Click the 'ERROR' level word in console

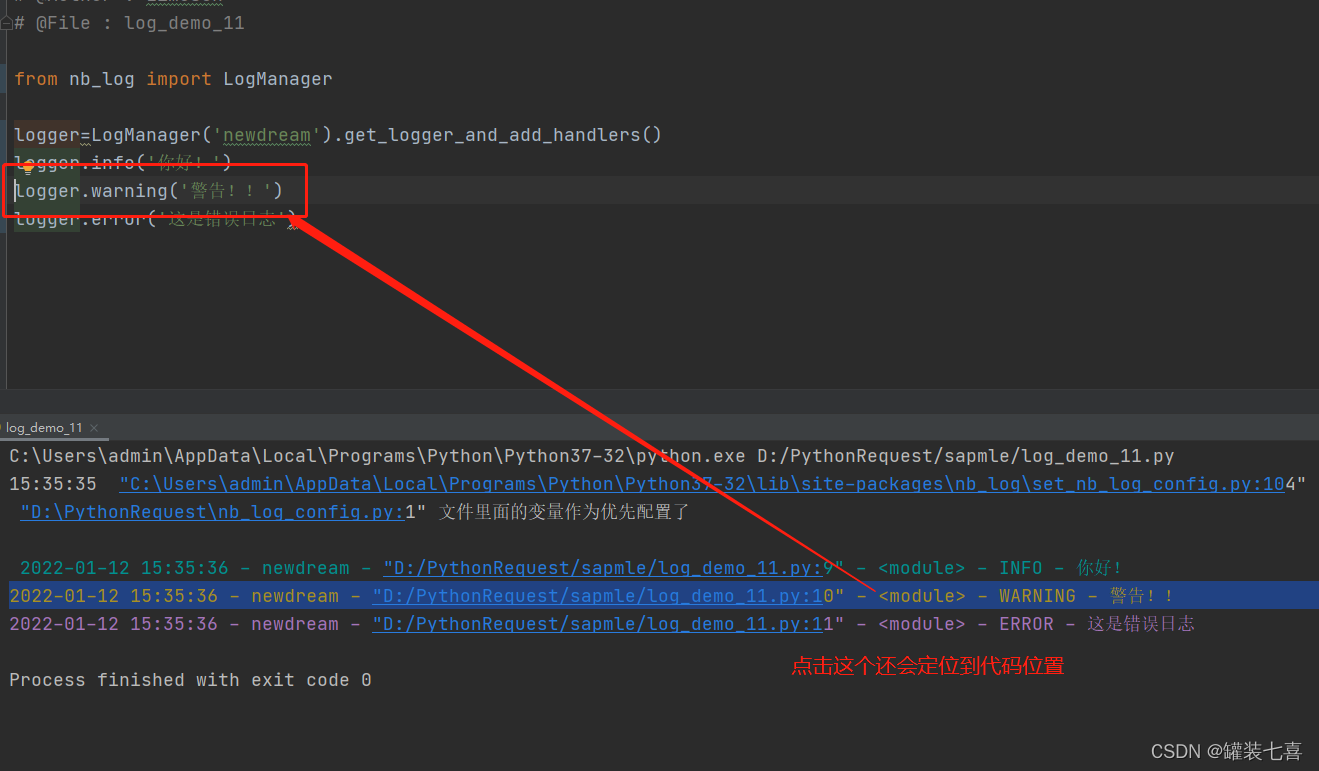pyautogui.click(x=1026, y=624)
